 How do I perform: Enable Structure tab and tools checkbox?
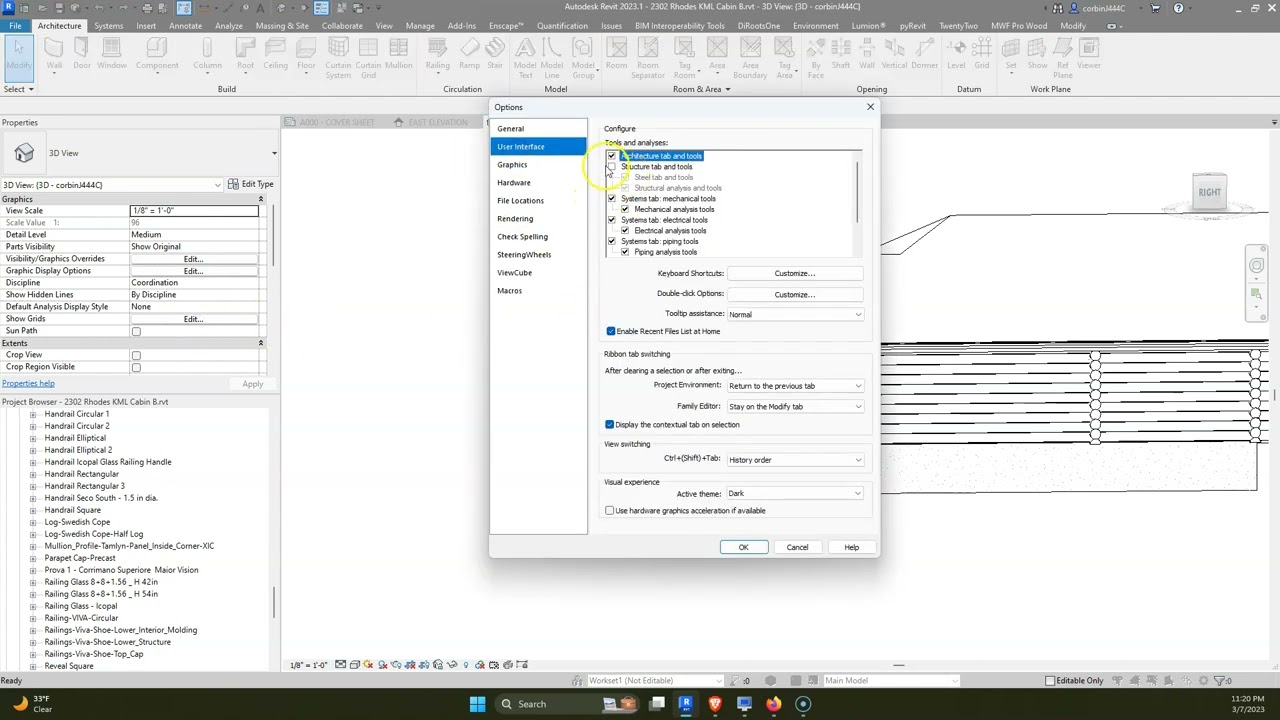coord(612,167)
